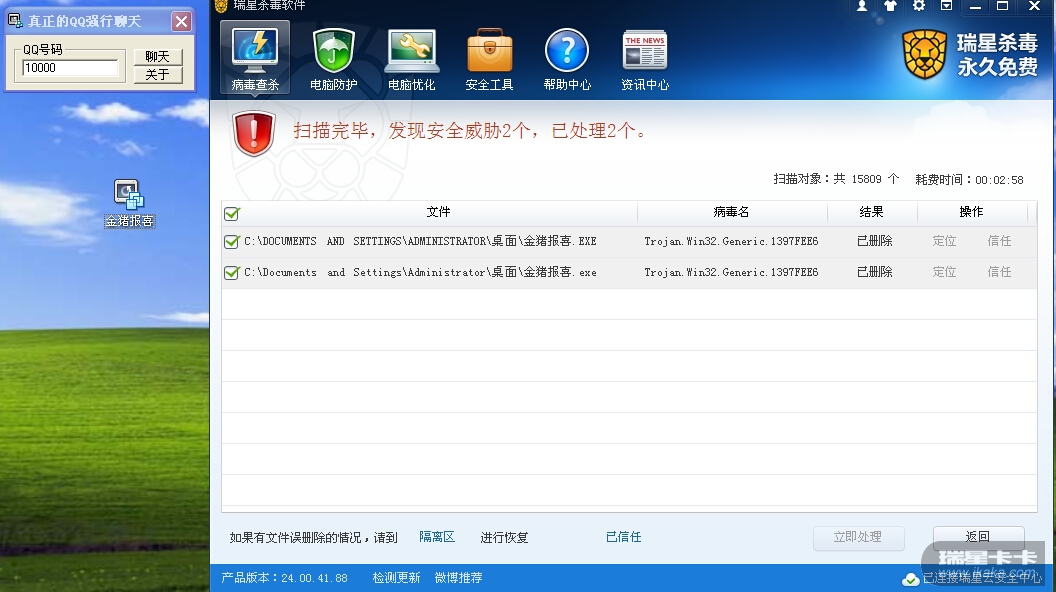Click 检测更新 in status bar
1056x592 pixels.
396,578
